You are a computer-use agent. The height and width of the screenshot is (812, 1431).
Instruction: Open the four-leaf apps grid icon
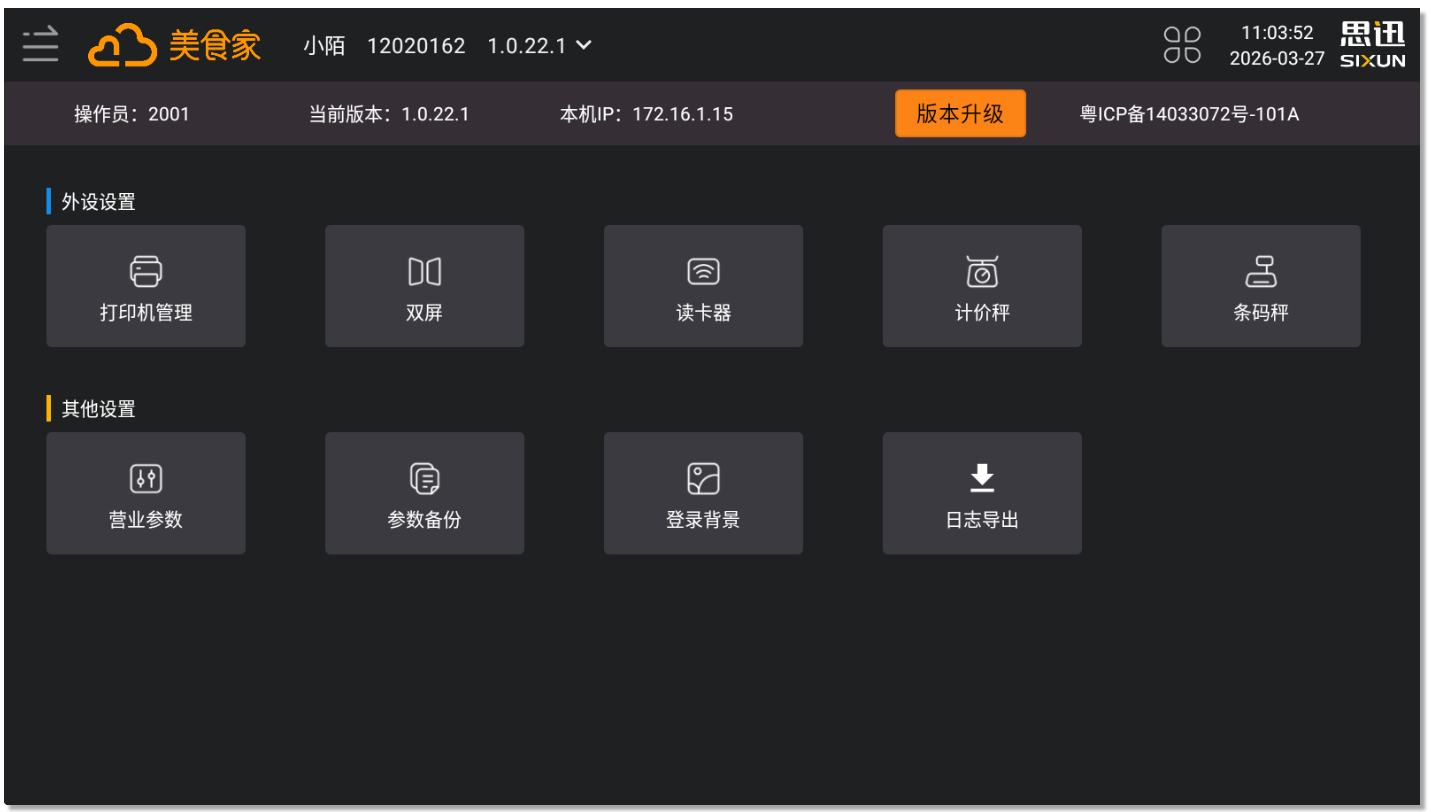pyautogui.click(x=1181, y=46)
